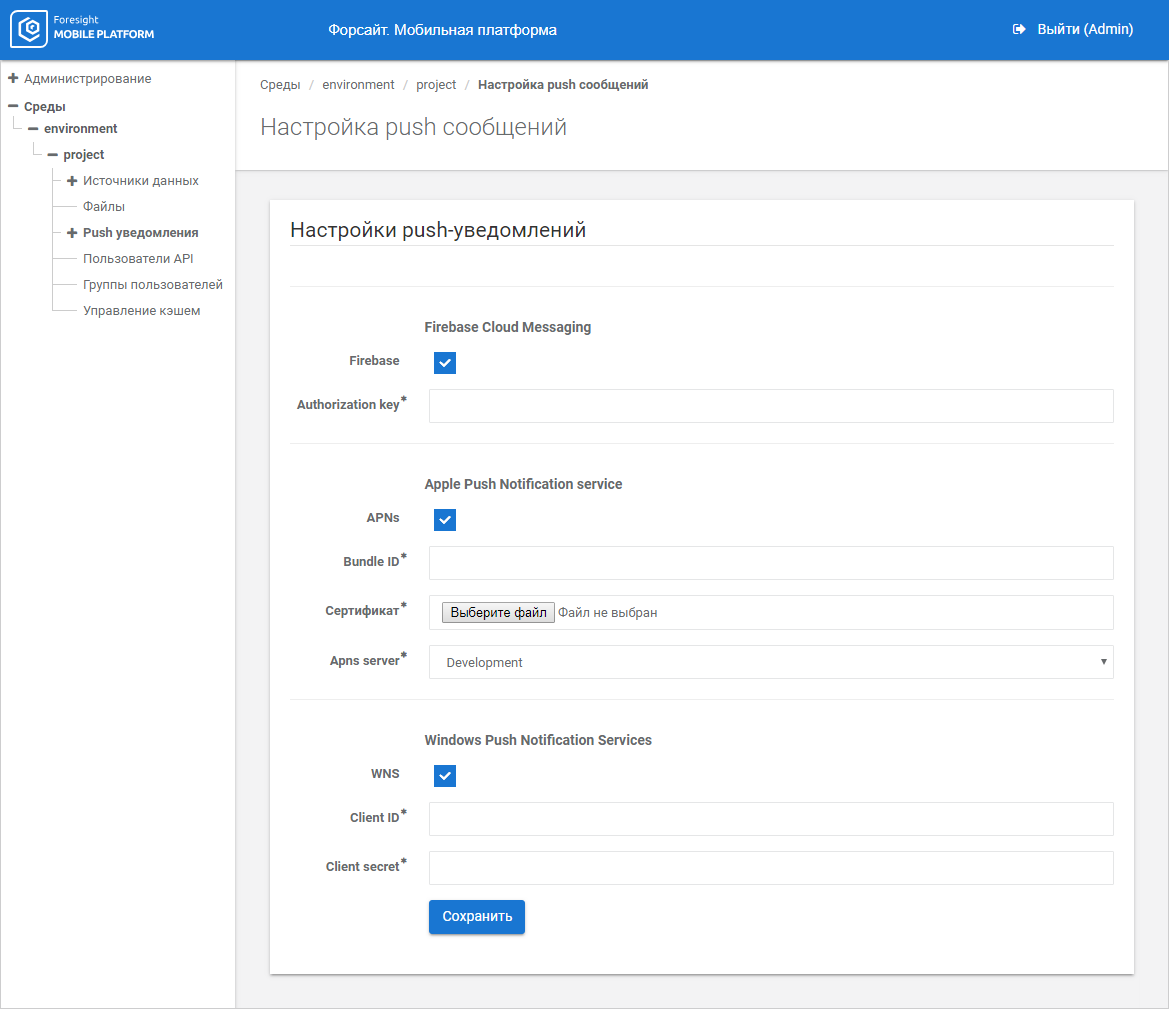
Task: Focus the Authorization key input field
Action: click(x=770, y=406)
